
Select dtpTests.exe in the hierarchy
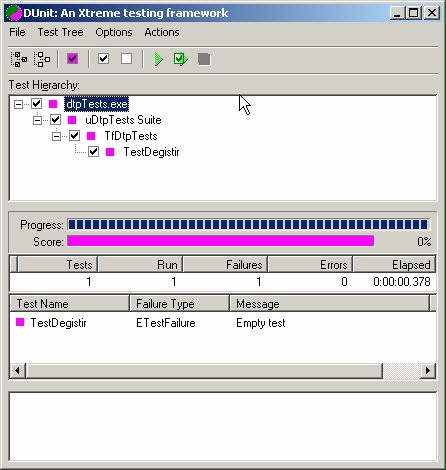(x=97, y=104)
